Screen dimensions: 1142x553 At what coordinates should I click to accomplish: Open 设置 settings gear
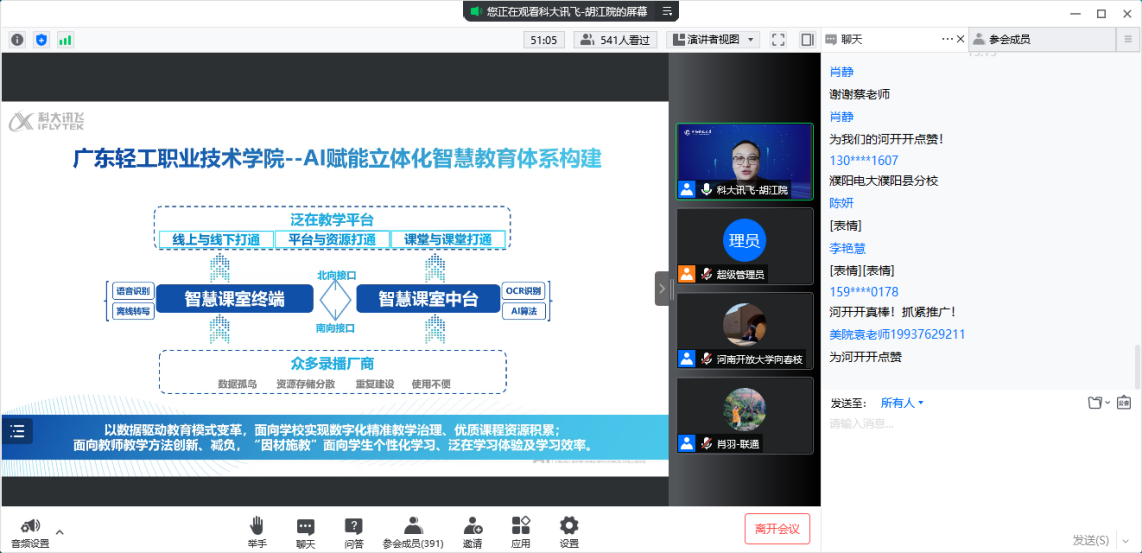[x=569, y=533]
